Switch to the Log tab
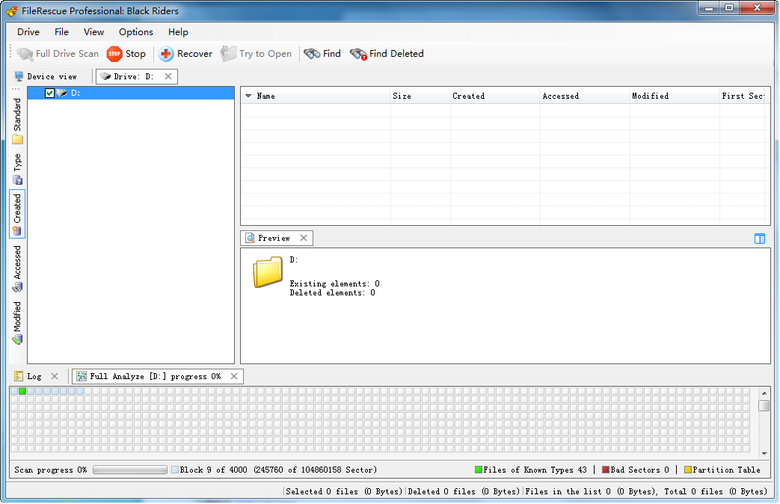 pyautogui.click(x=34, y=376)
